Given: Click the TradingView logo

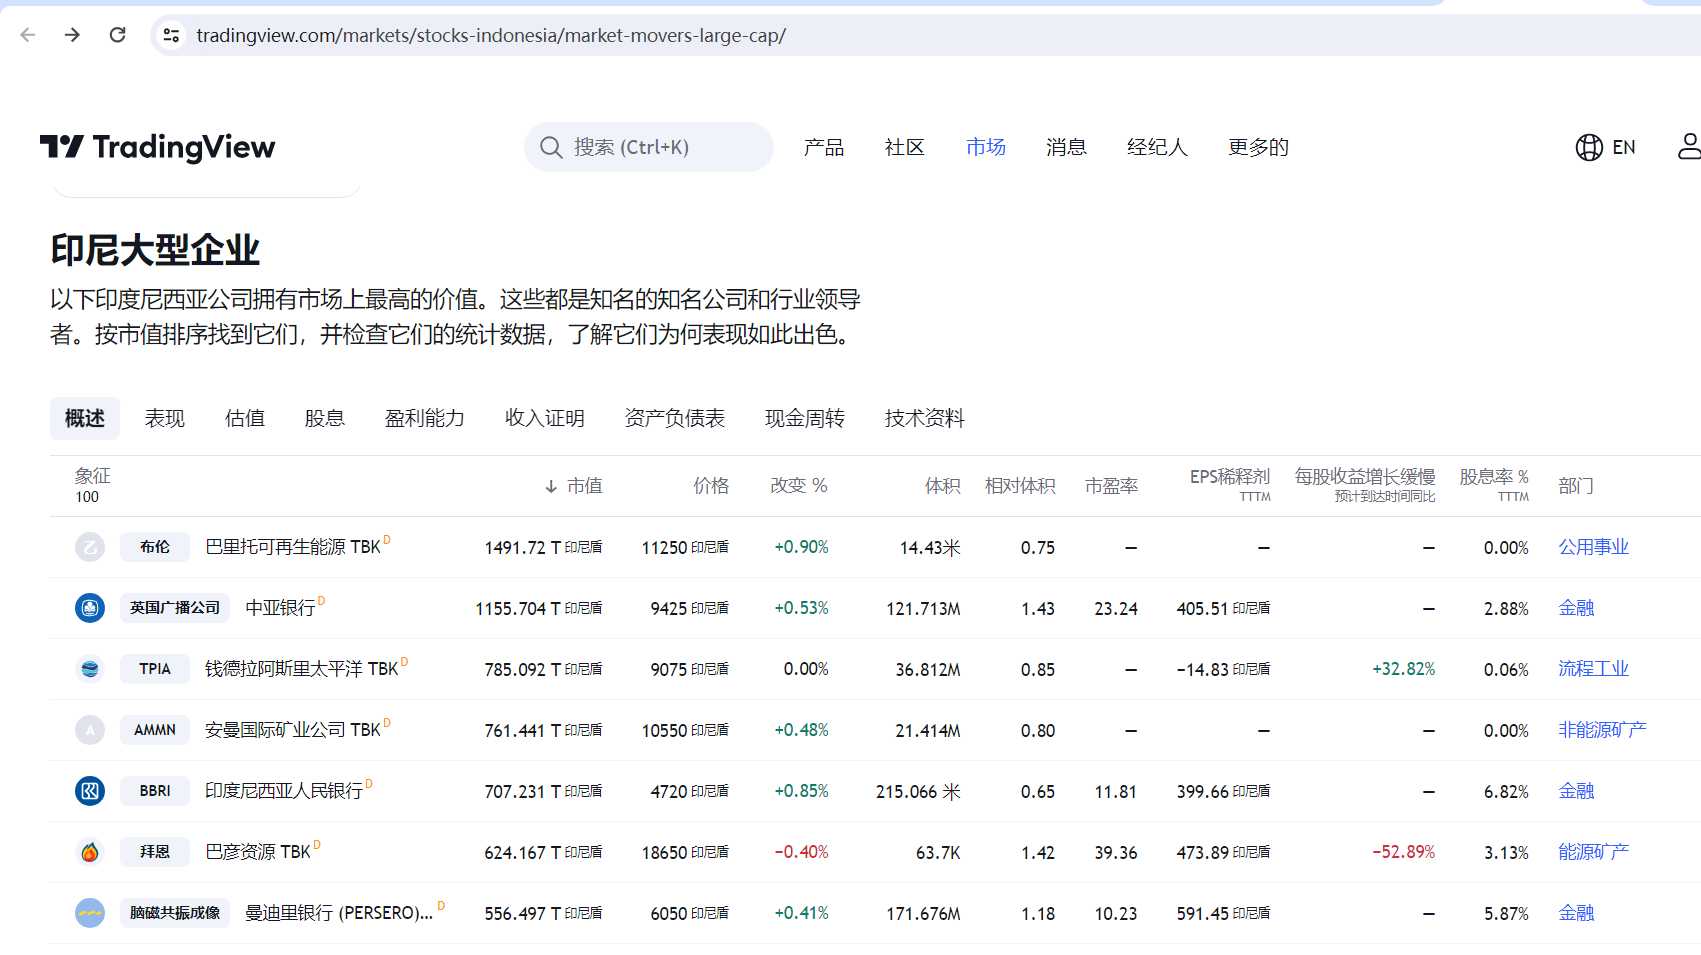Looking at the screenshot, I should coord(157,147).
